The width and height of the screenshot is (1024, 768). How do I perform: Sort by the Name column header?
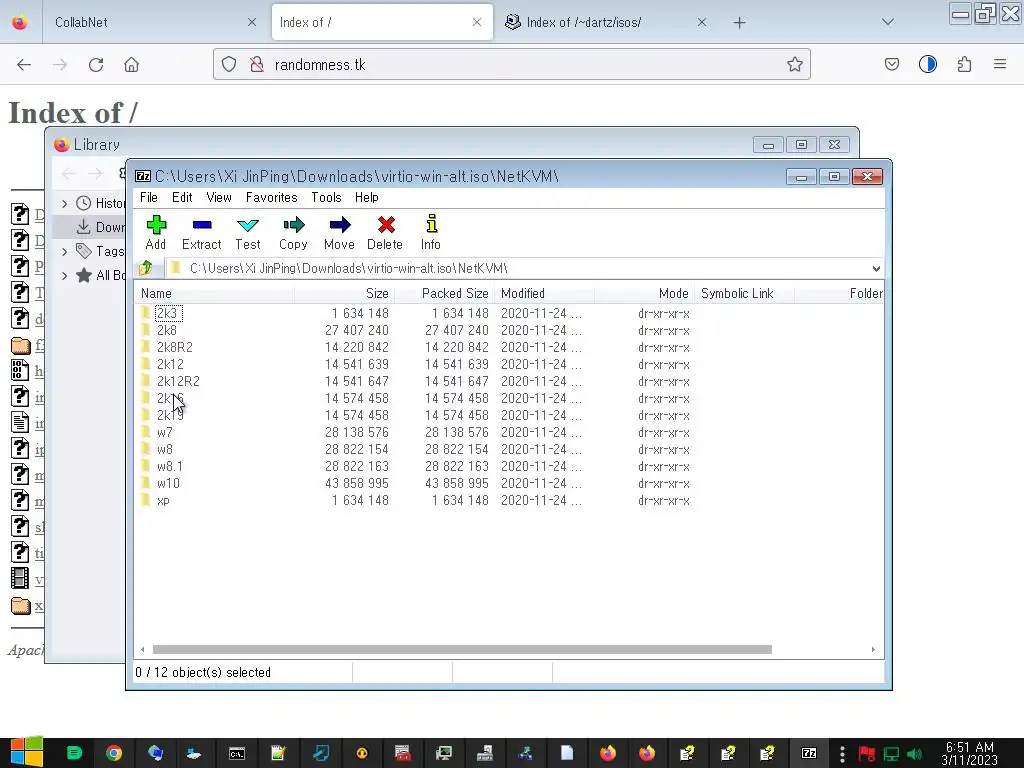pos(214,293)
